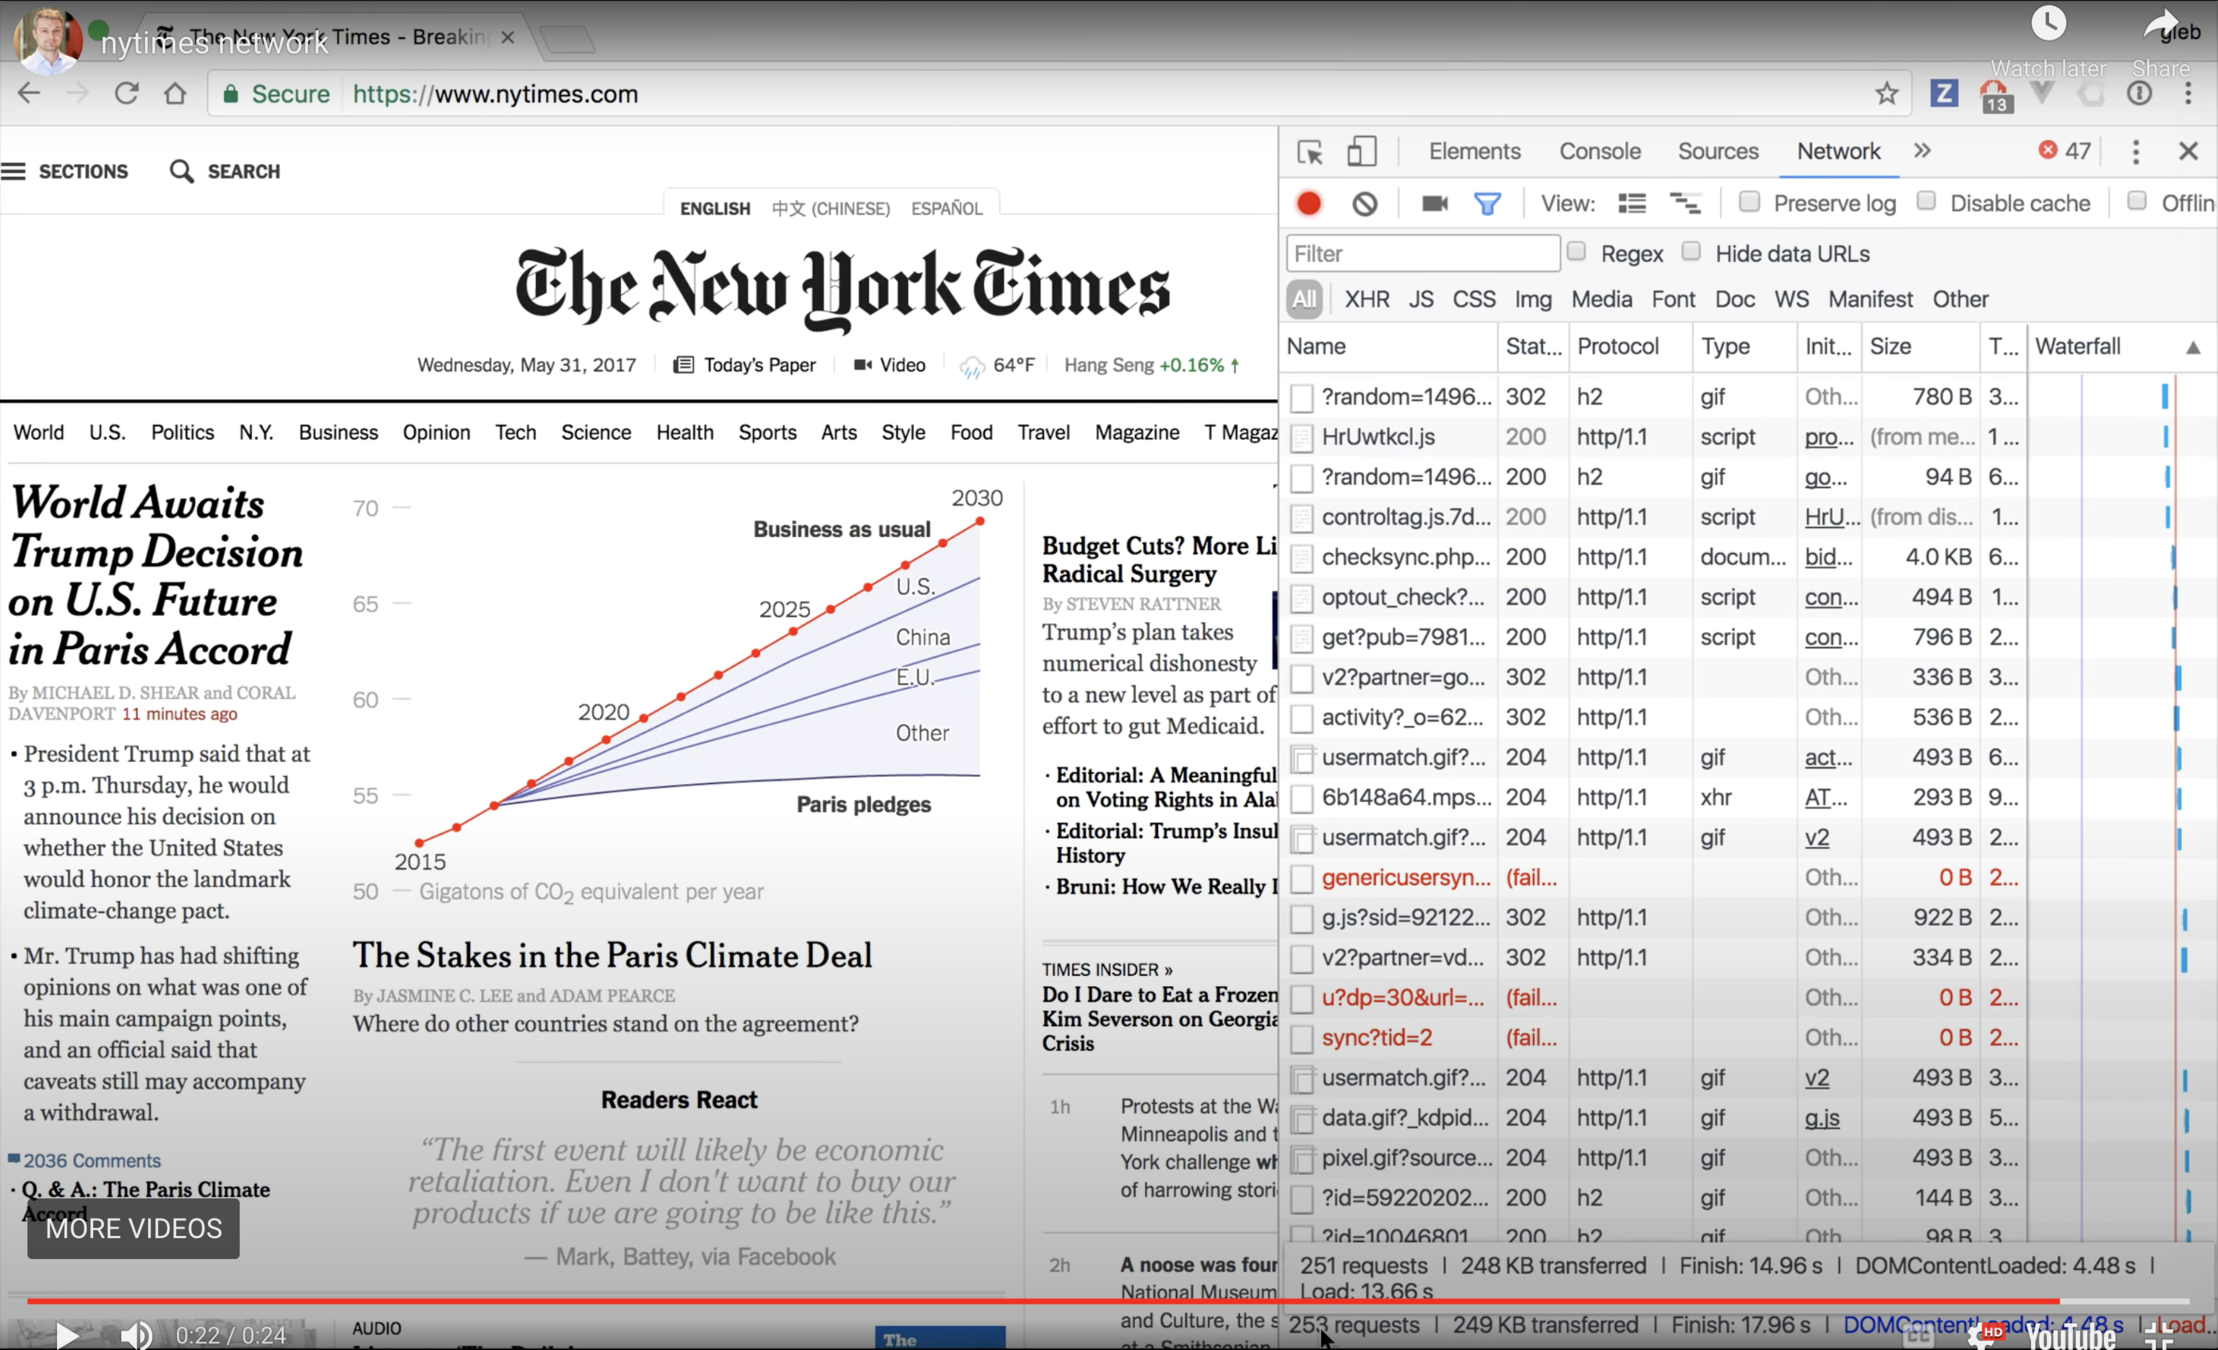Expand more DevTools tabs chevron

coord(1922,151)
